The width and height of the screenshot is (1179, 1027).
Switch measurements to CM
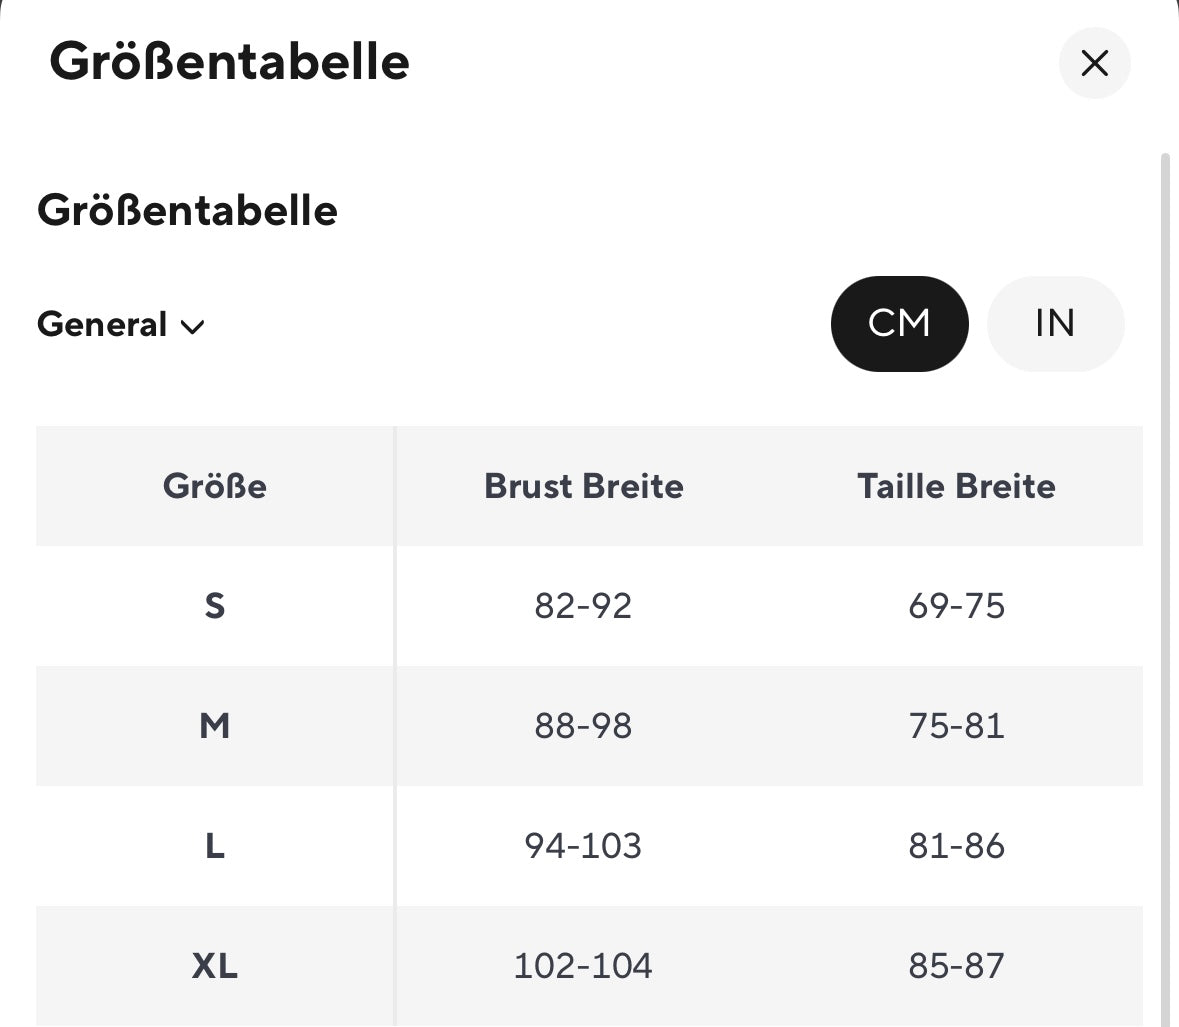click(x=899, y=323)
